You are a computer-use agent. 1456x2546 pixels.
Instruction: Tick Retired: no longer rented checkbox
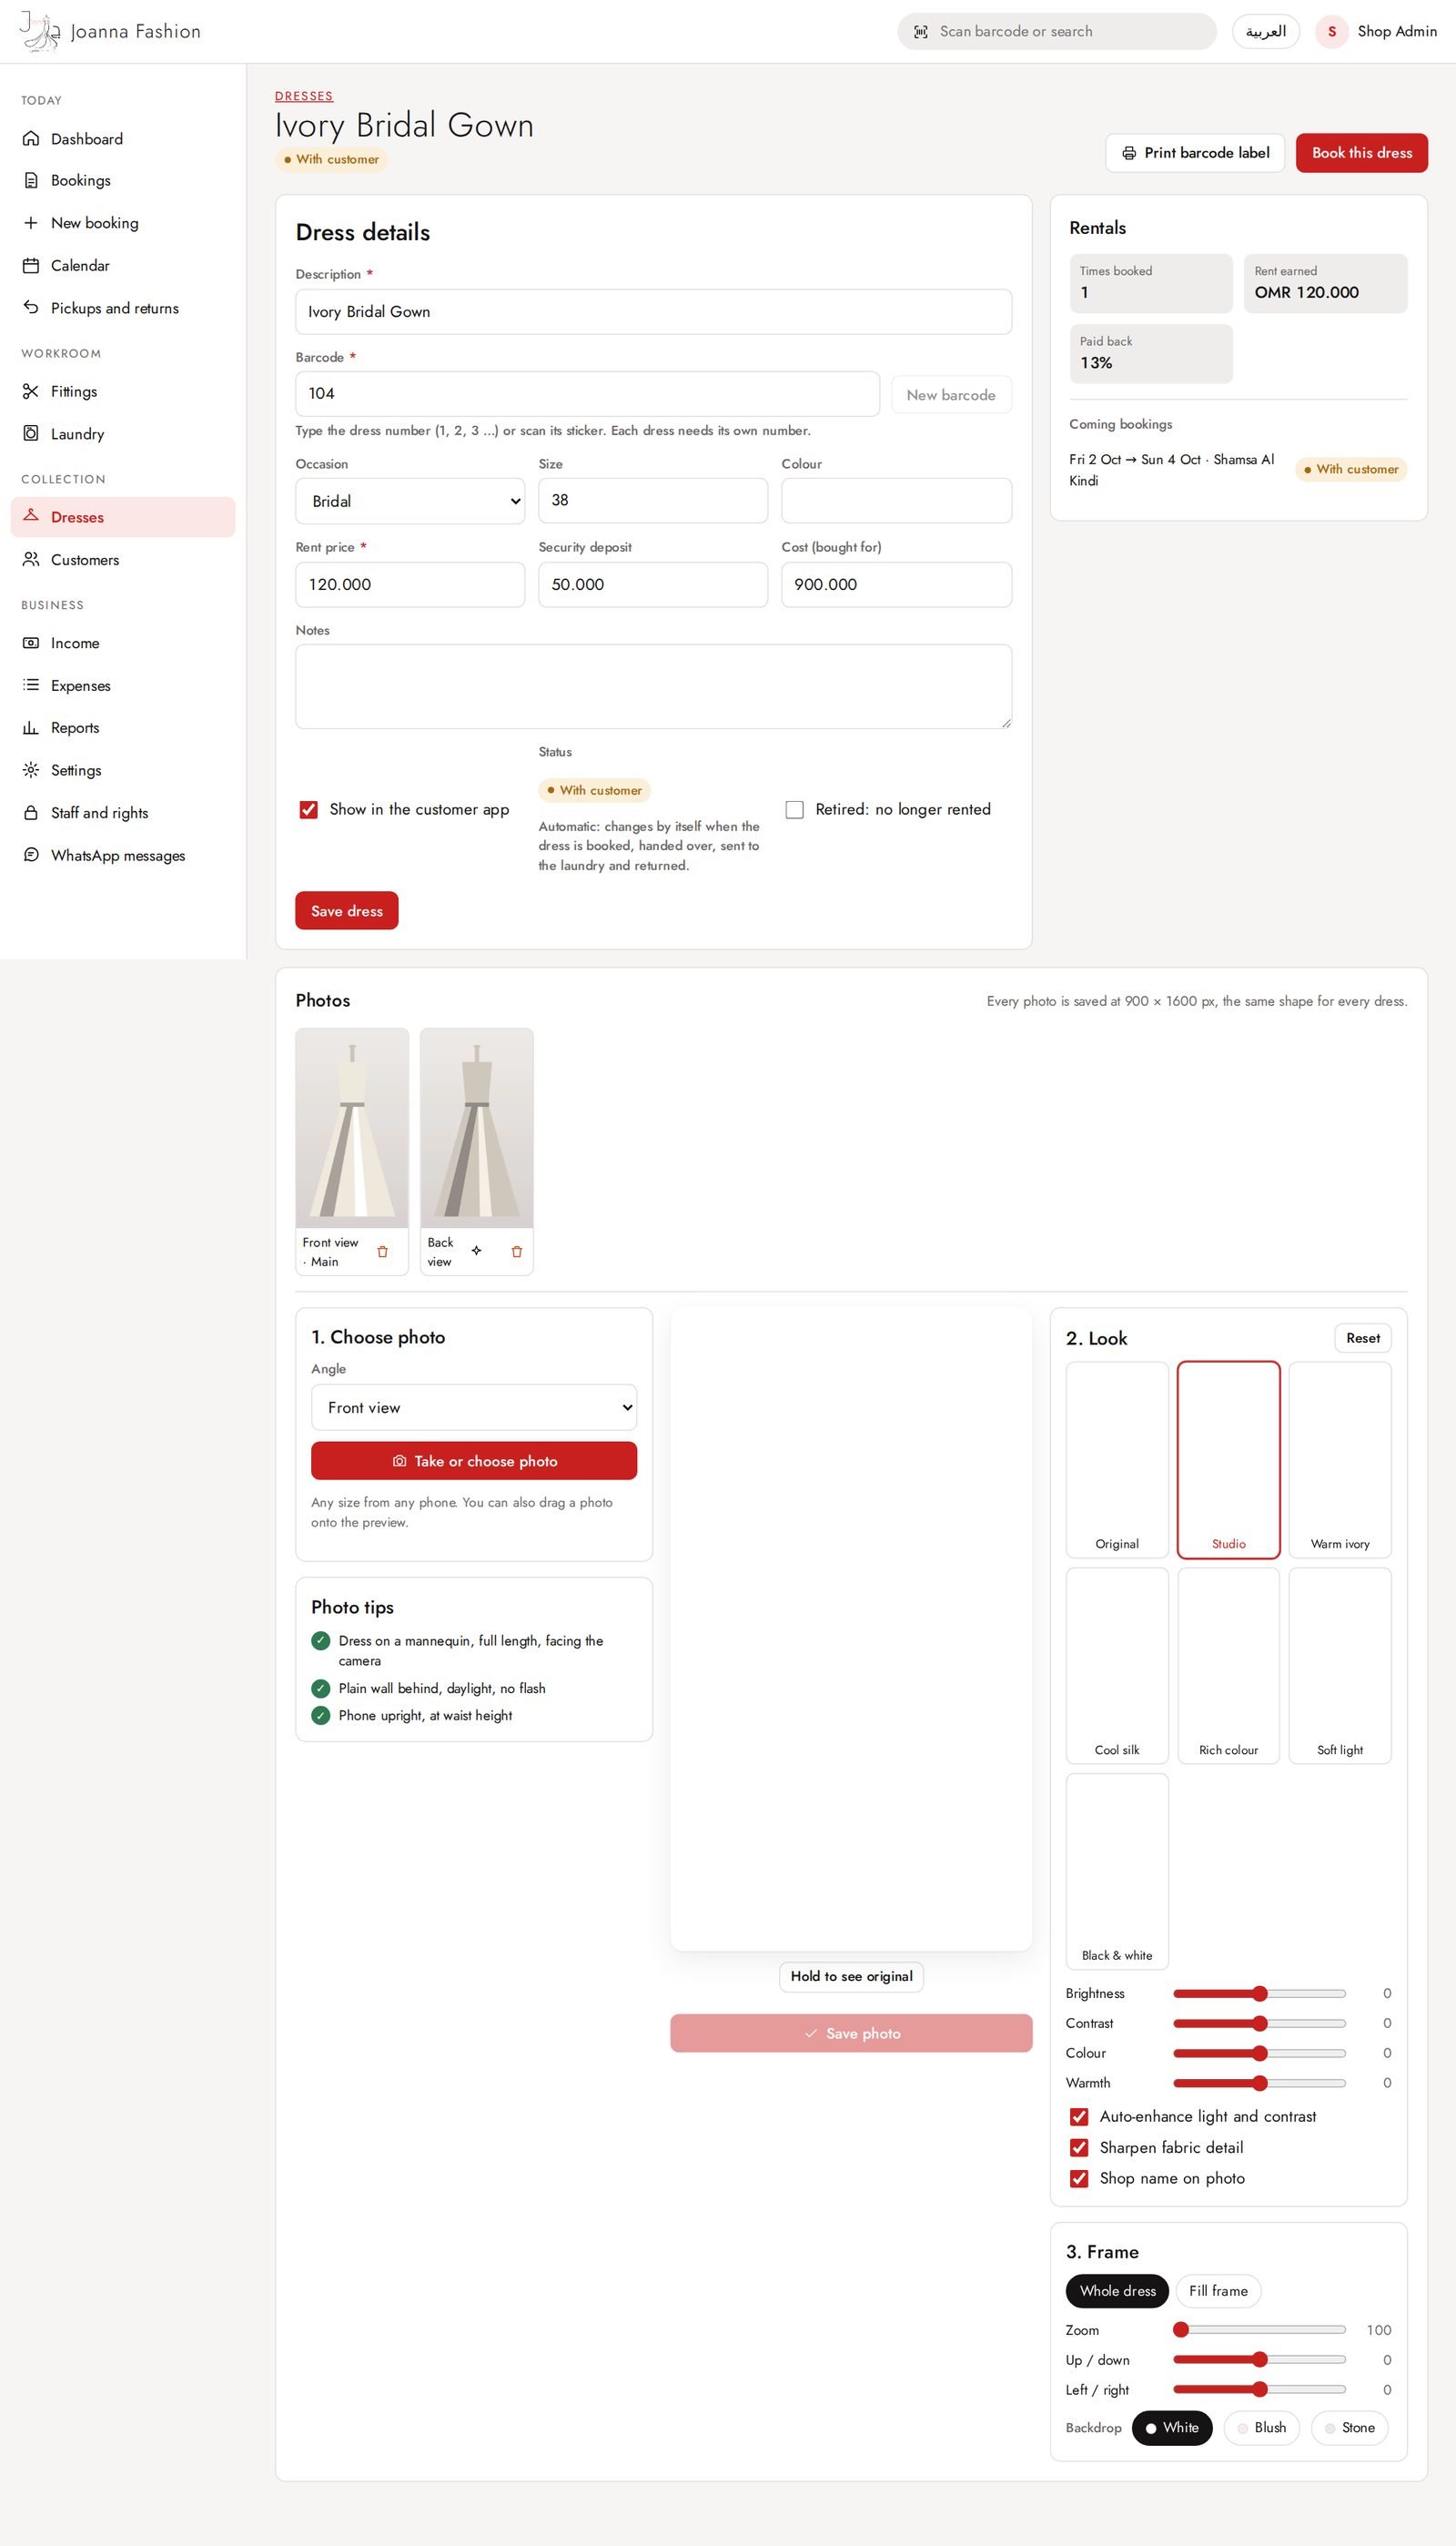tap(794, 810)
